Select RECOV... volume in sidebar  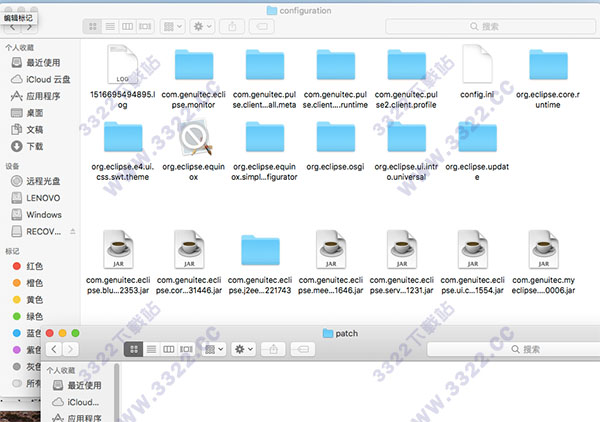[36, 231]
